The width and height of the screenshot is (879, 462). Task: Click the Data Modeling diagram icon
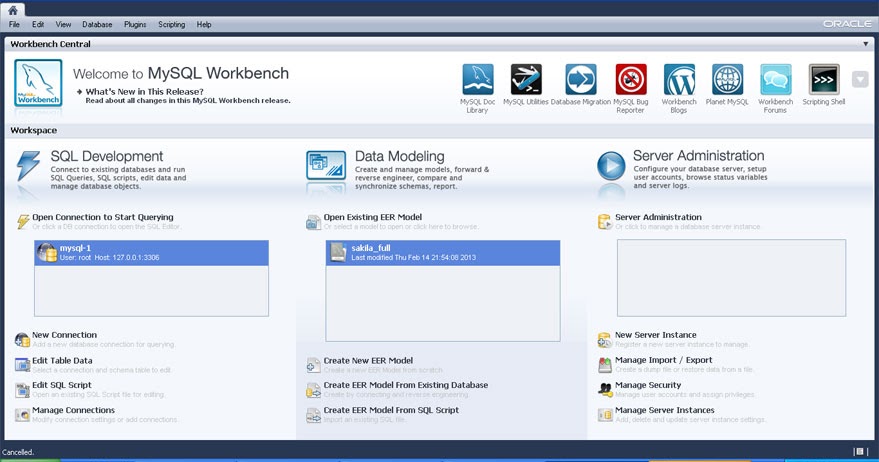(x=326, y=165)
